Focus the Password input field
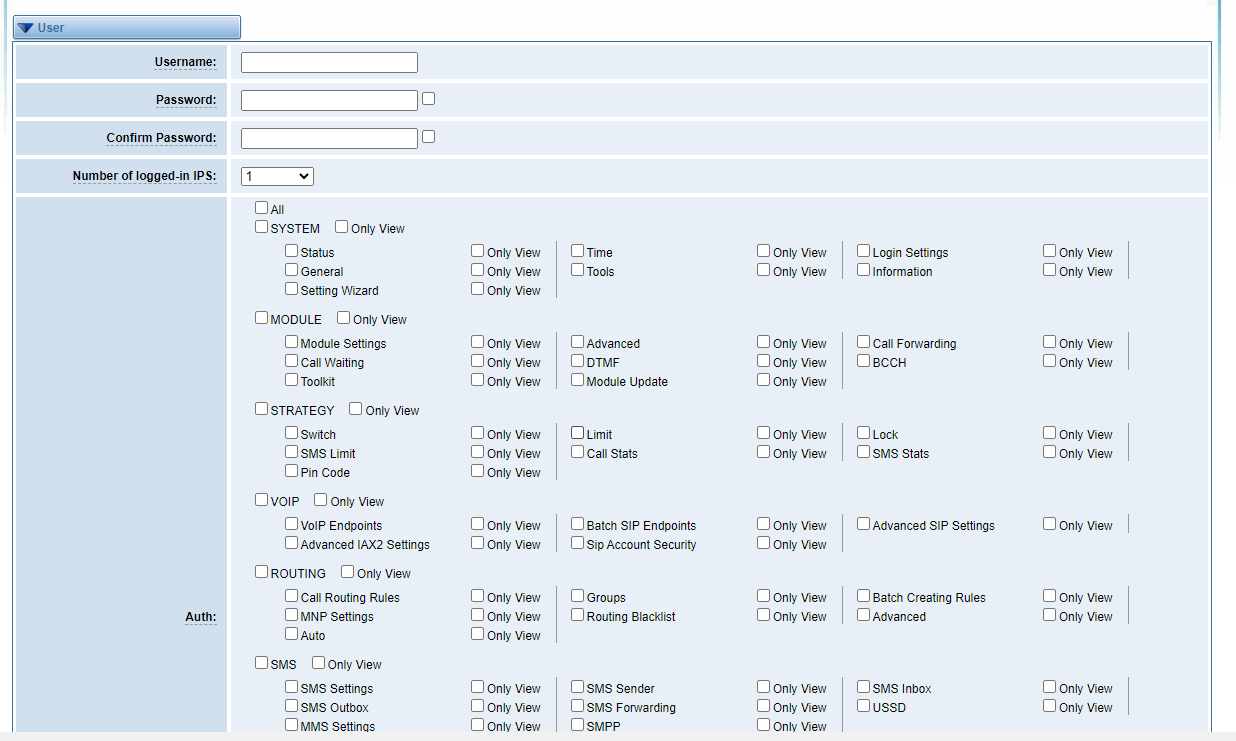This screenshot has height=741, width=1236. (x=329, y=100)
